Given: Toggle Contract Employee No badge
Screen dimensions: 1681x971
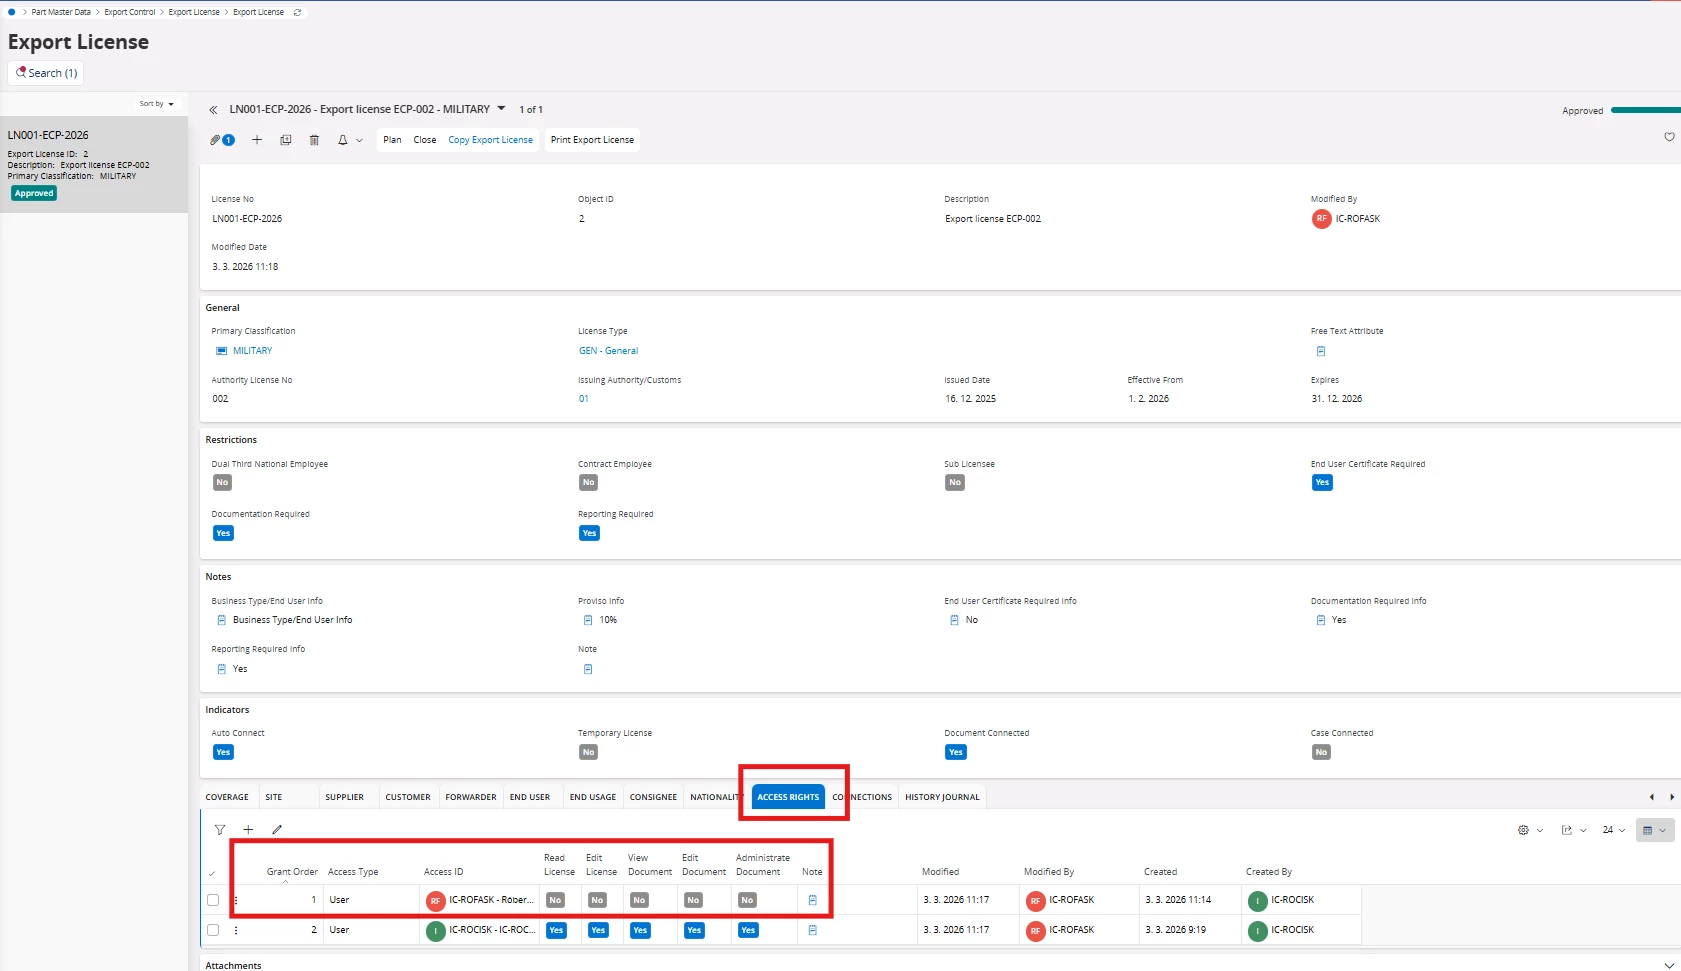Looking at the screenshot, I should tap(589, 483).
